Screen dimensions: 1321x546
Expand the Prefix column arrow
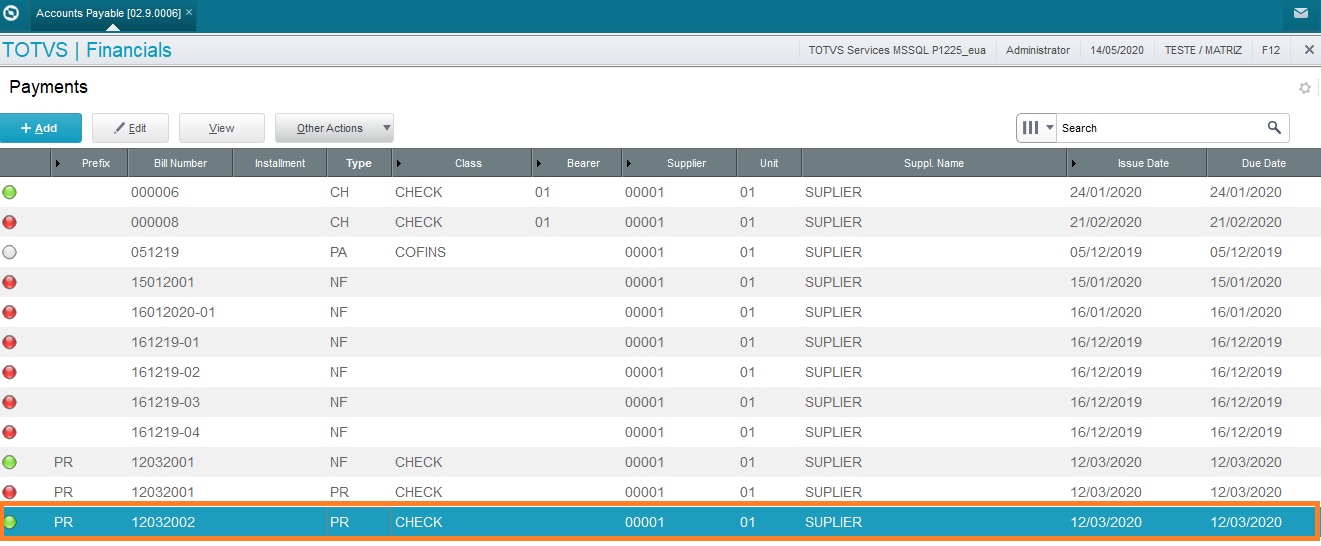(58, 163)
